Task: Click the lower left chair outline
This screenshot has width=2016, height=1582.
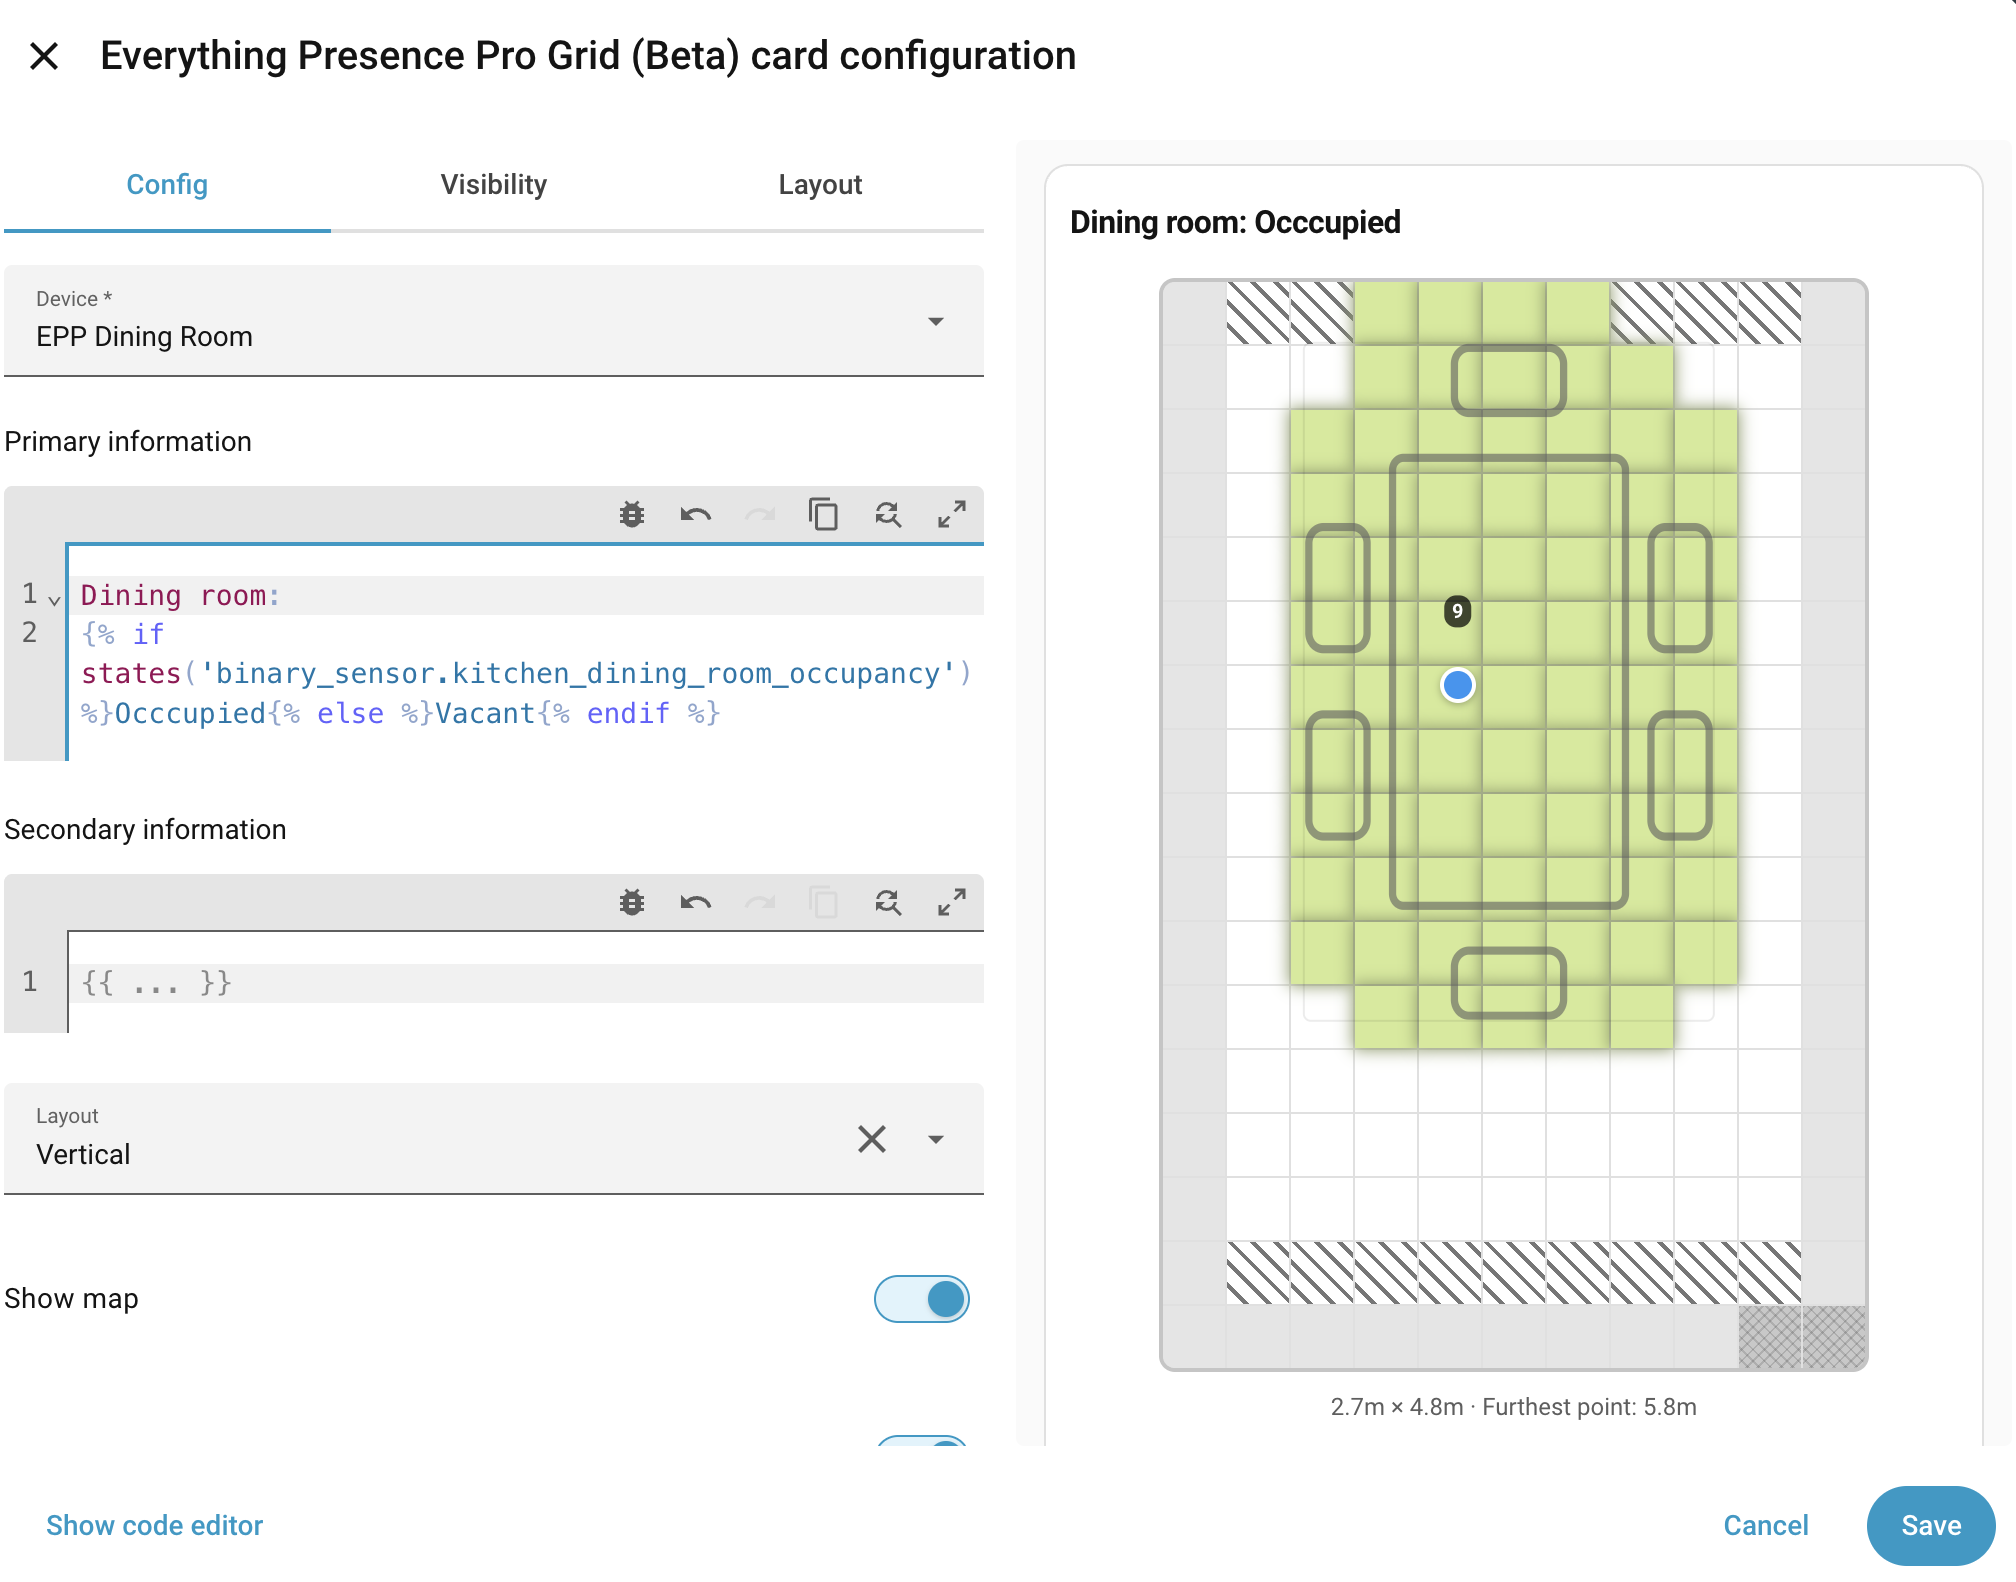Action: 1338,775
